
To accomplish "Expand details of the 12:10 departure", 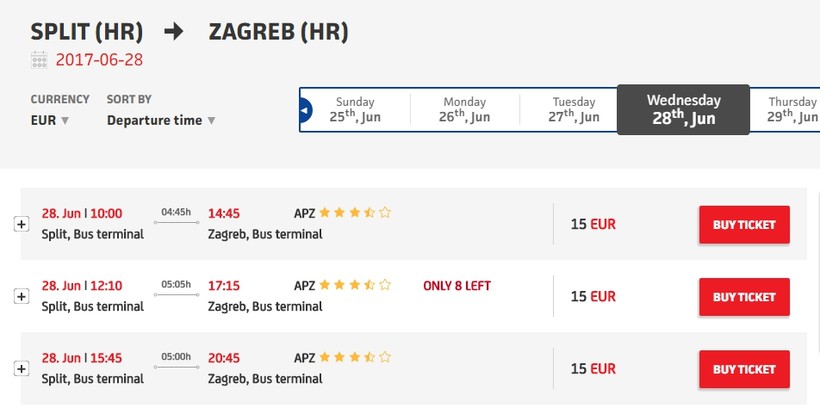I will (x=20, y=296).
